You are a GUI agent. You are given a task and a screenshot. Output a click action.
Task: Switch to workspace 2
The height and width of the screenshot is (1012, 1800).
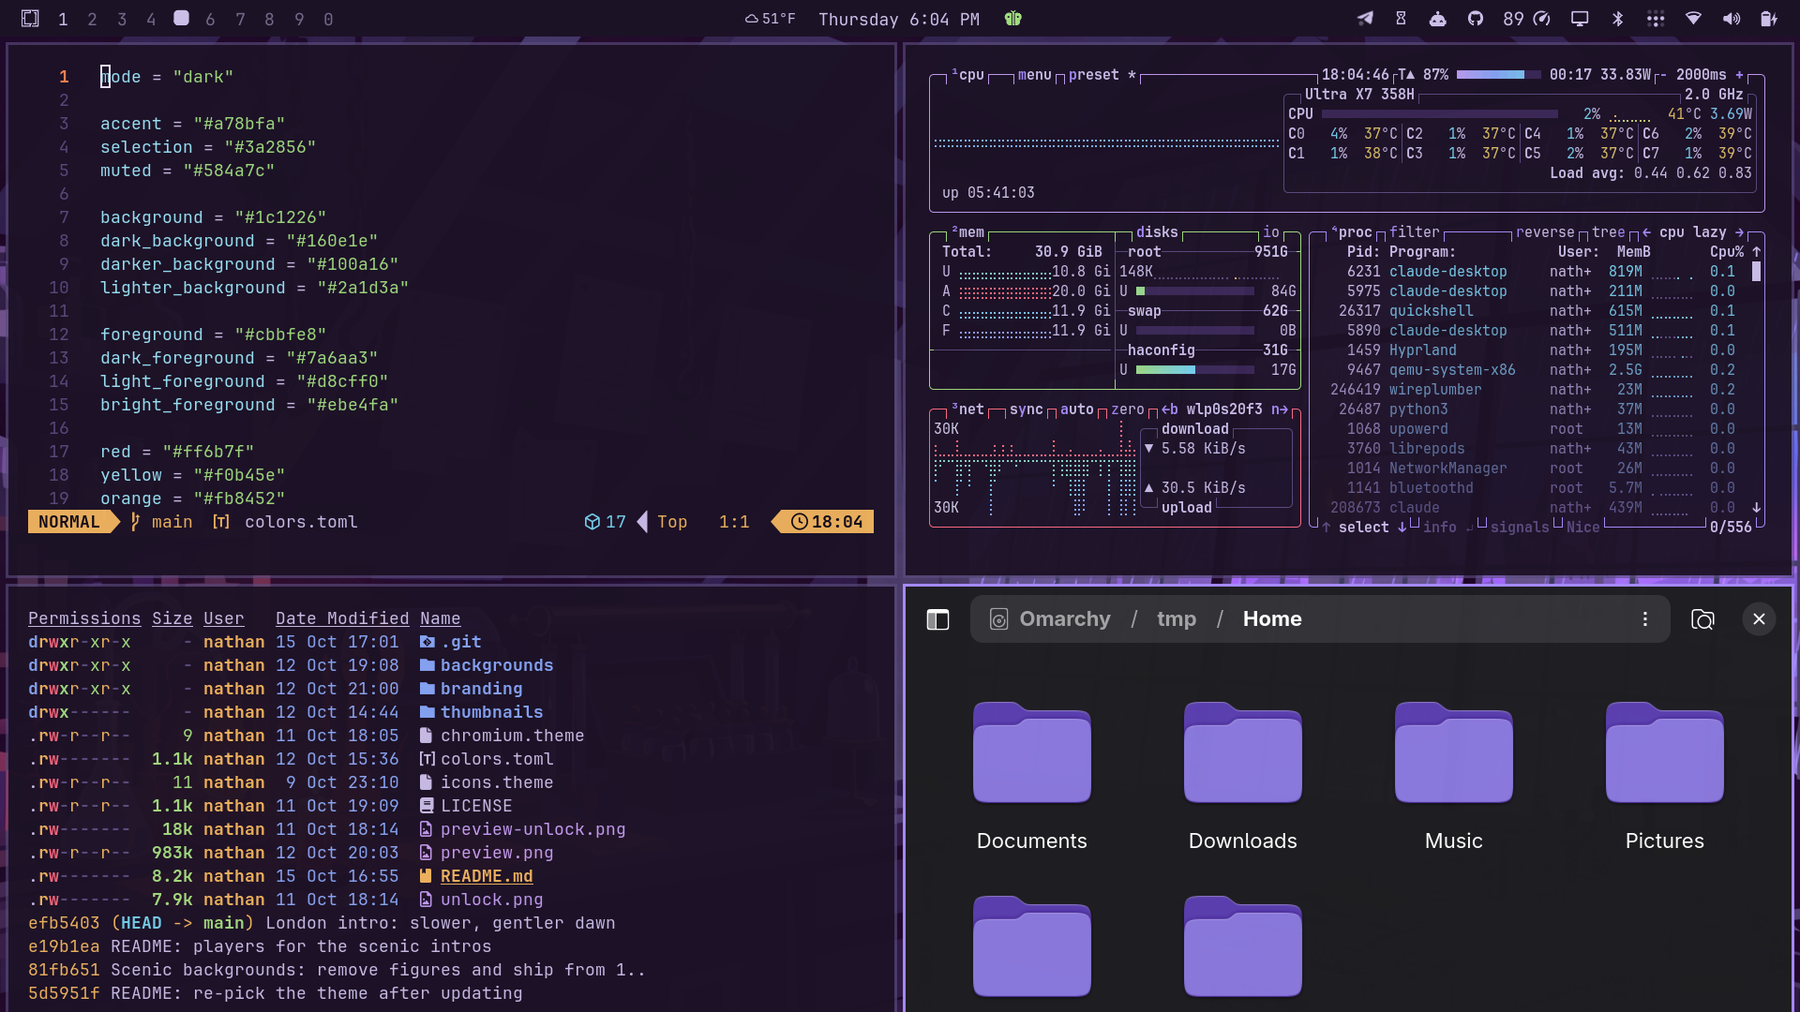pos(92,19)
